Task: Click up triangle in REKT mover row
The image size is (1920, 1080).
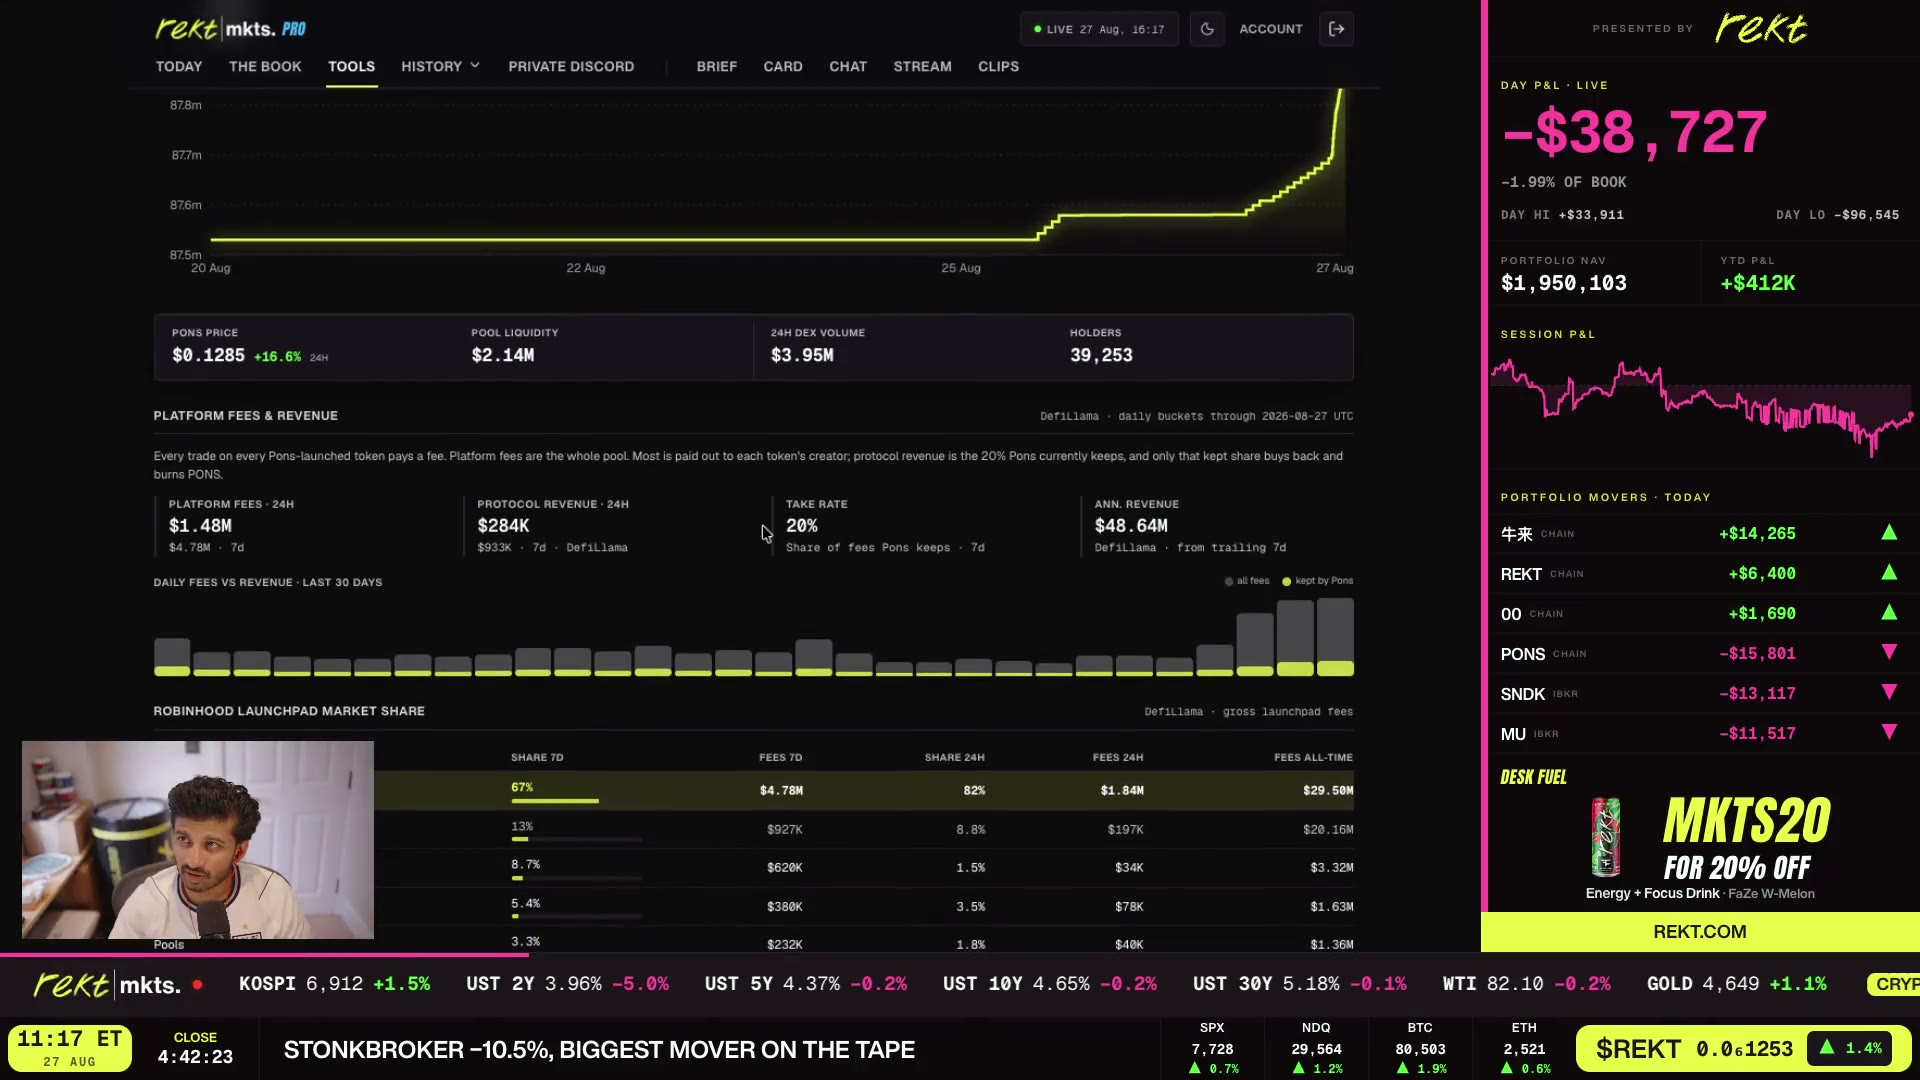Action: point(1889,573)
